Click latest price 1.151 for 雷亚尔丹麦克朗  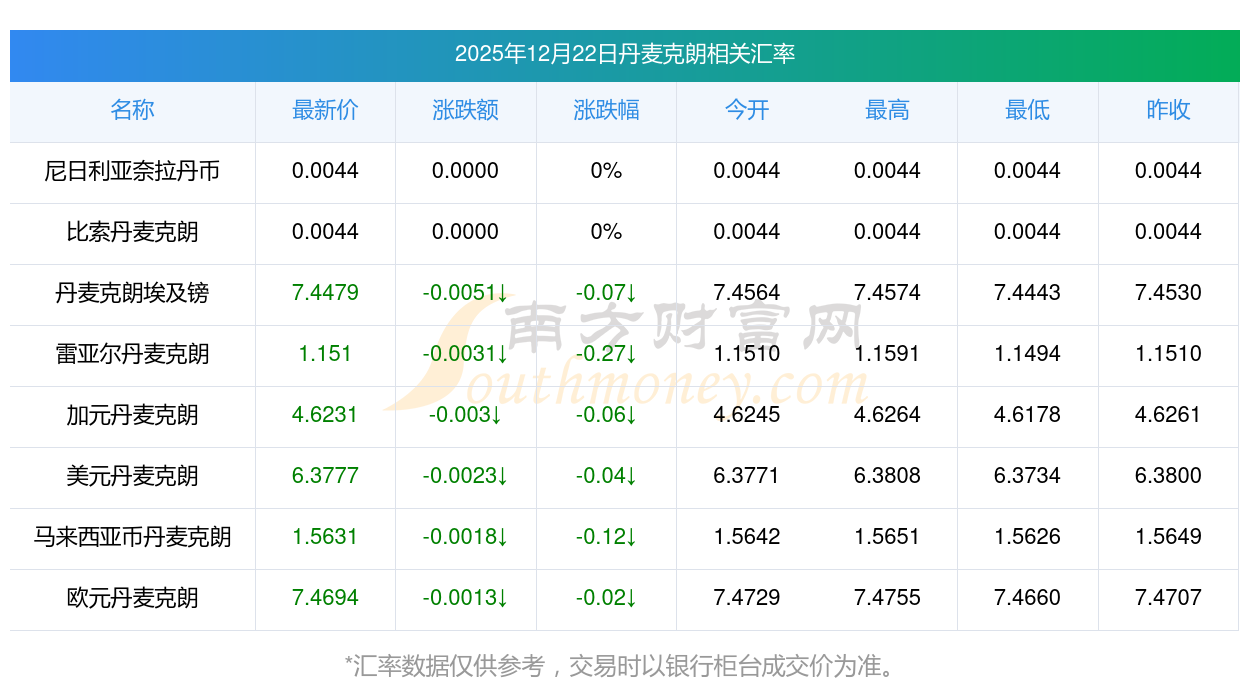point(325,354)
